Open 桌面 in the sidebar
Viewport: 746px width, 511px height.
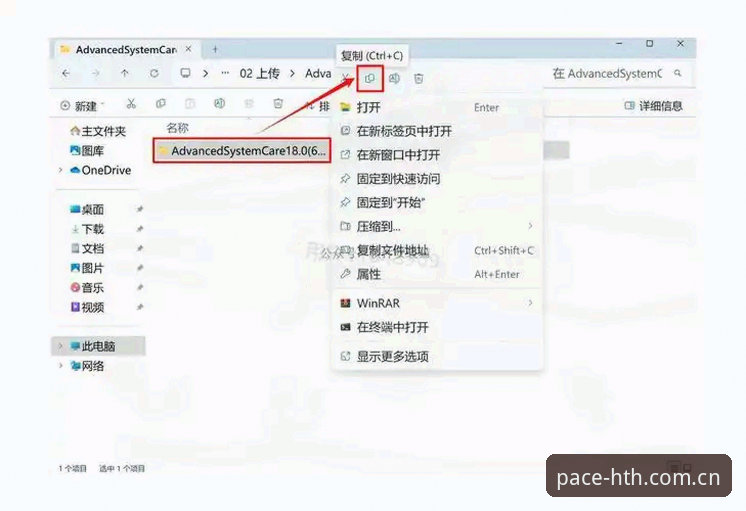pyautogui.click(x=87, y=209)
